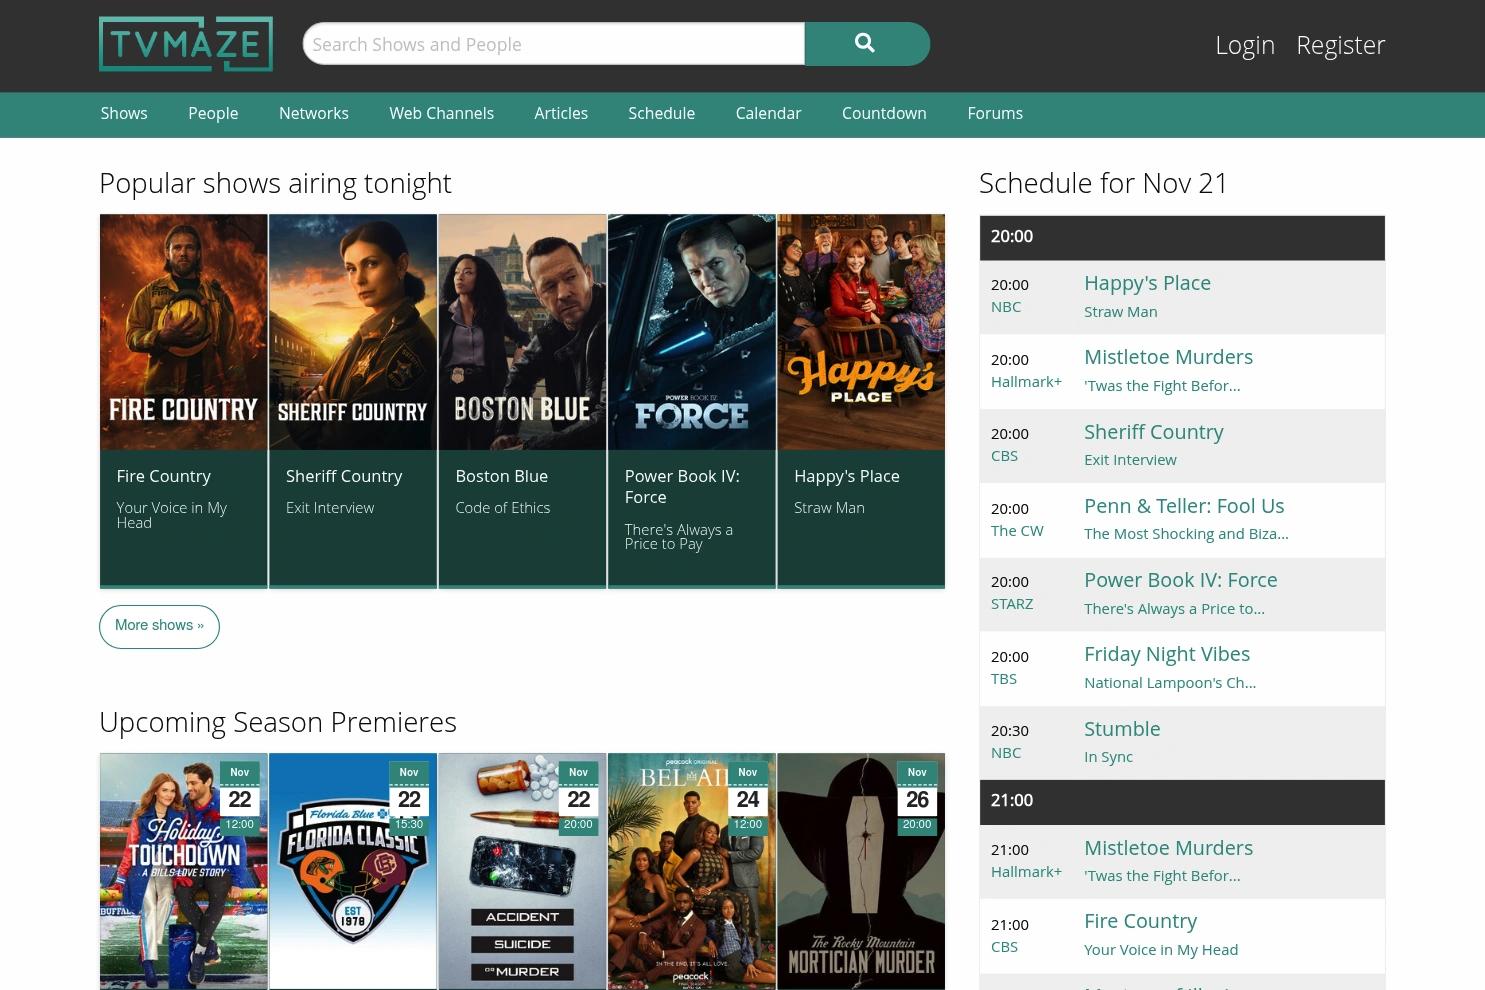
Task: Click the CBS network link at 20:00
Action: click(1004, 456)
